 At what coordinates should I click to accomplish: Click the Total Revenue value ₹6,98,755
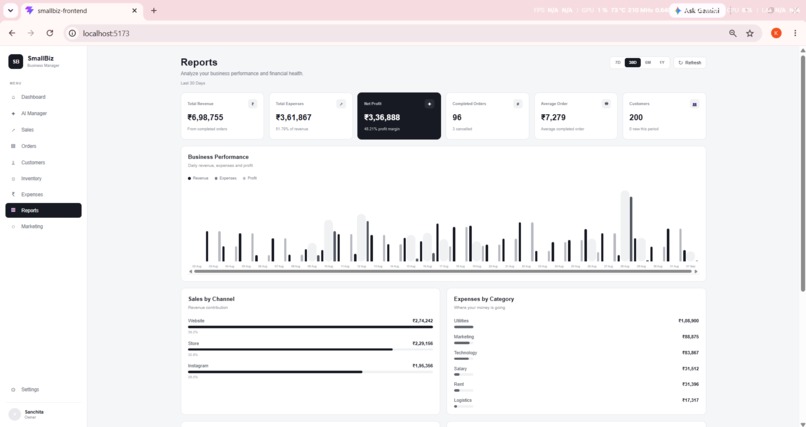click(x=205, y=117)
